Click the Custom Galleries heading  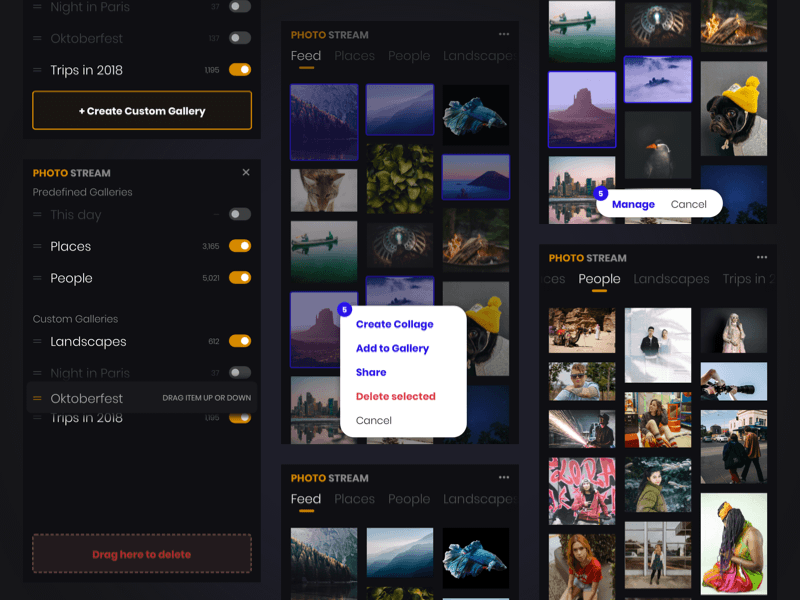76,319
